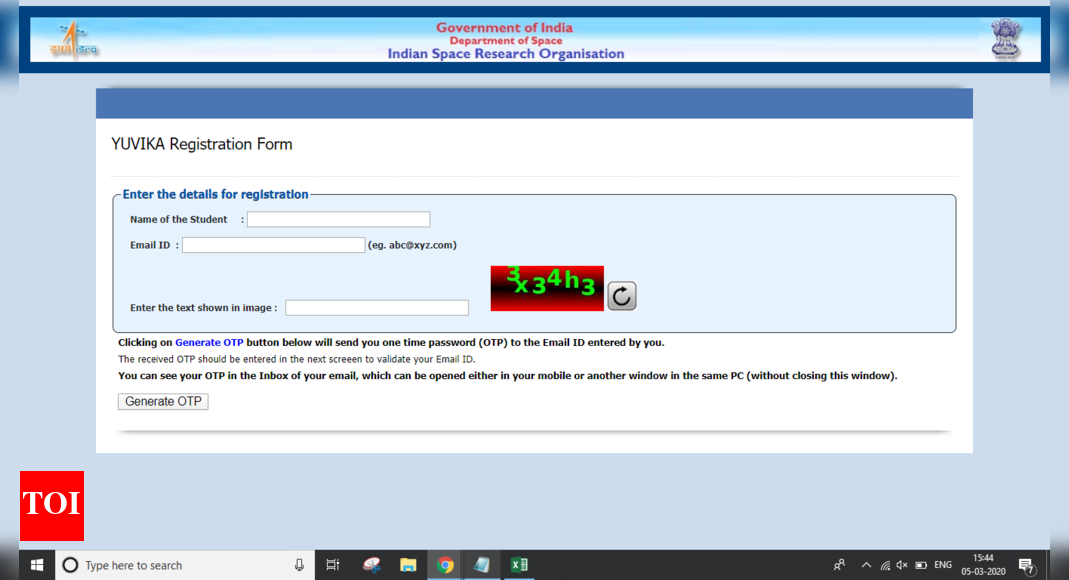The height and width of the screenshot is (580, 1069).
Task: Click the captcha image 3x34h3
Action: pos(547,288)
